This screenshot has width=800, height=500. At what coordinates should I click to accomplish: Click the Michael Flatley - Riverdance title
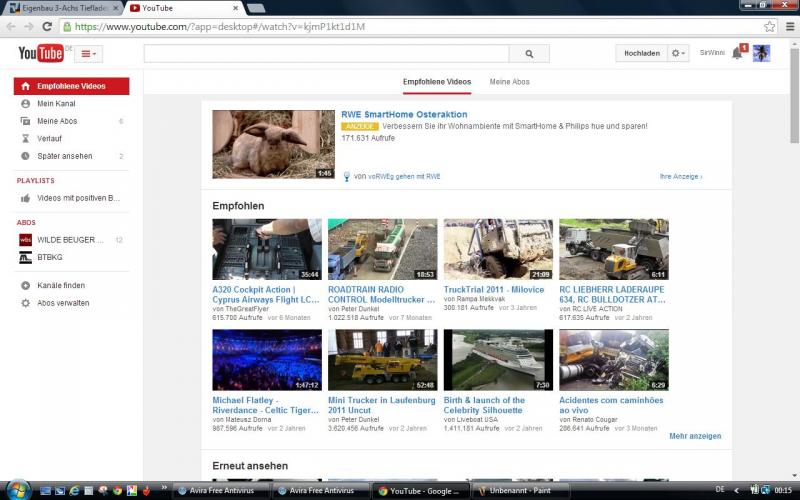265,405
